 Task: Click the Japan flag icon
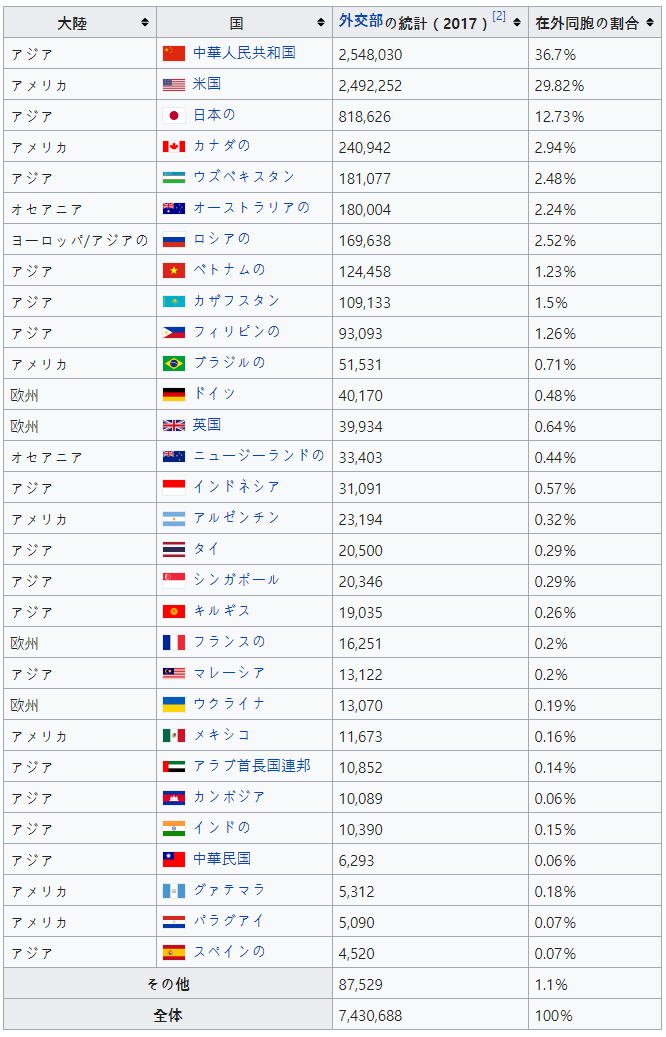coord(174,115)
